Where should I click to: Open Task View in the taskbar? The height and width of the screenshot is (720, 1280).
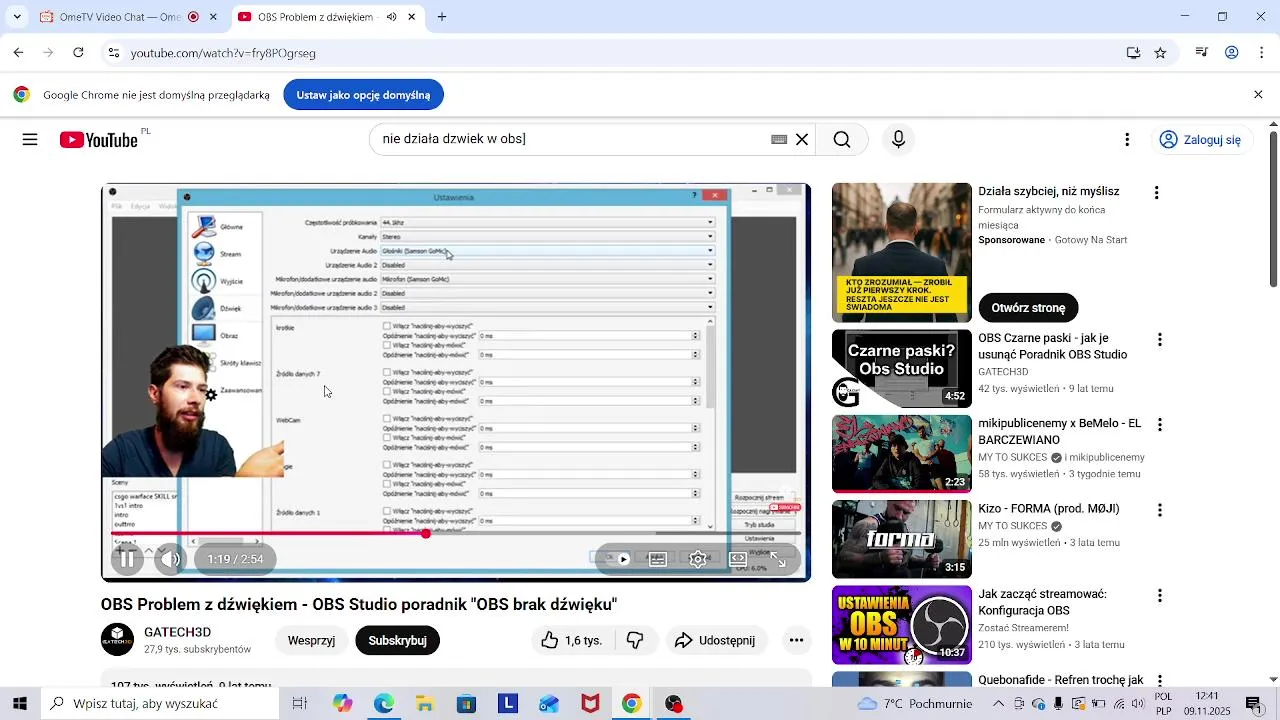tap(299, 704)
